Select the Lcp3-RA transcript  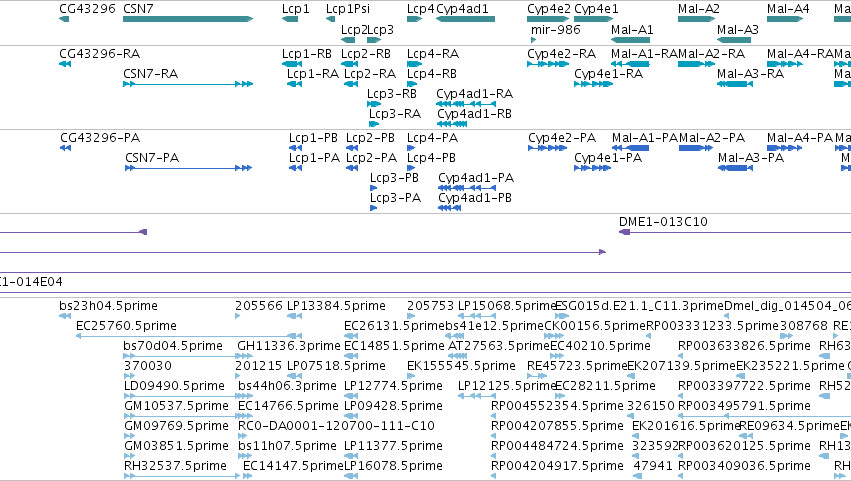coord(374,124)
